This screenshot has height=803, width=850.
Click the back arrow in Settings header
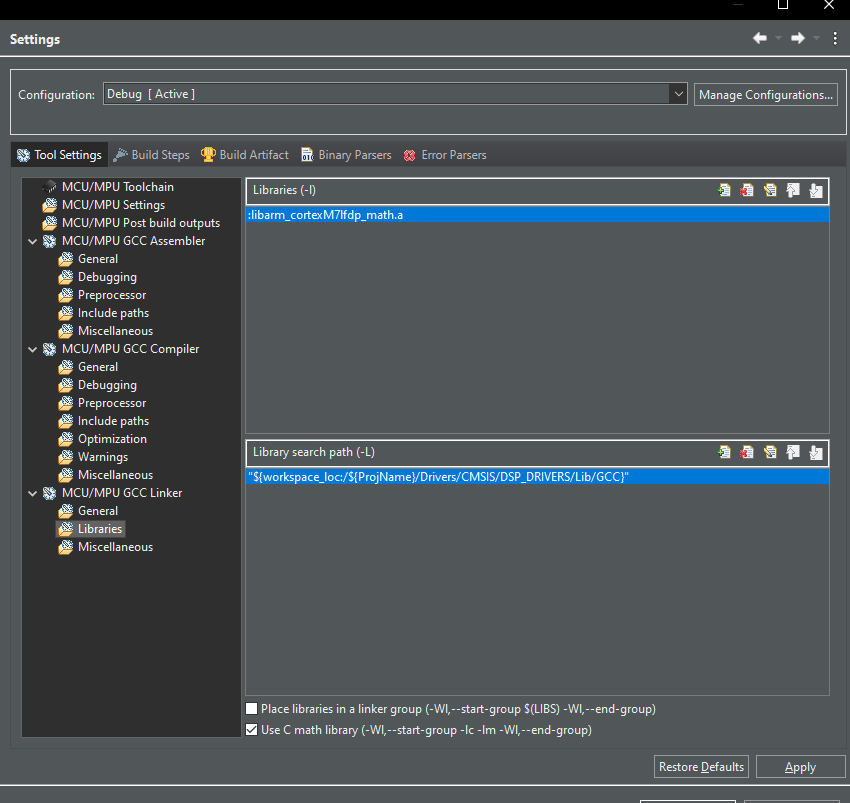(x=760, y=38)
